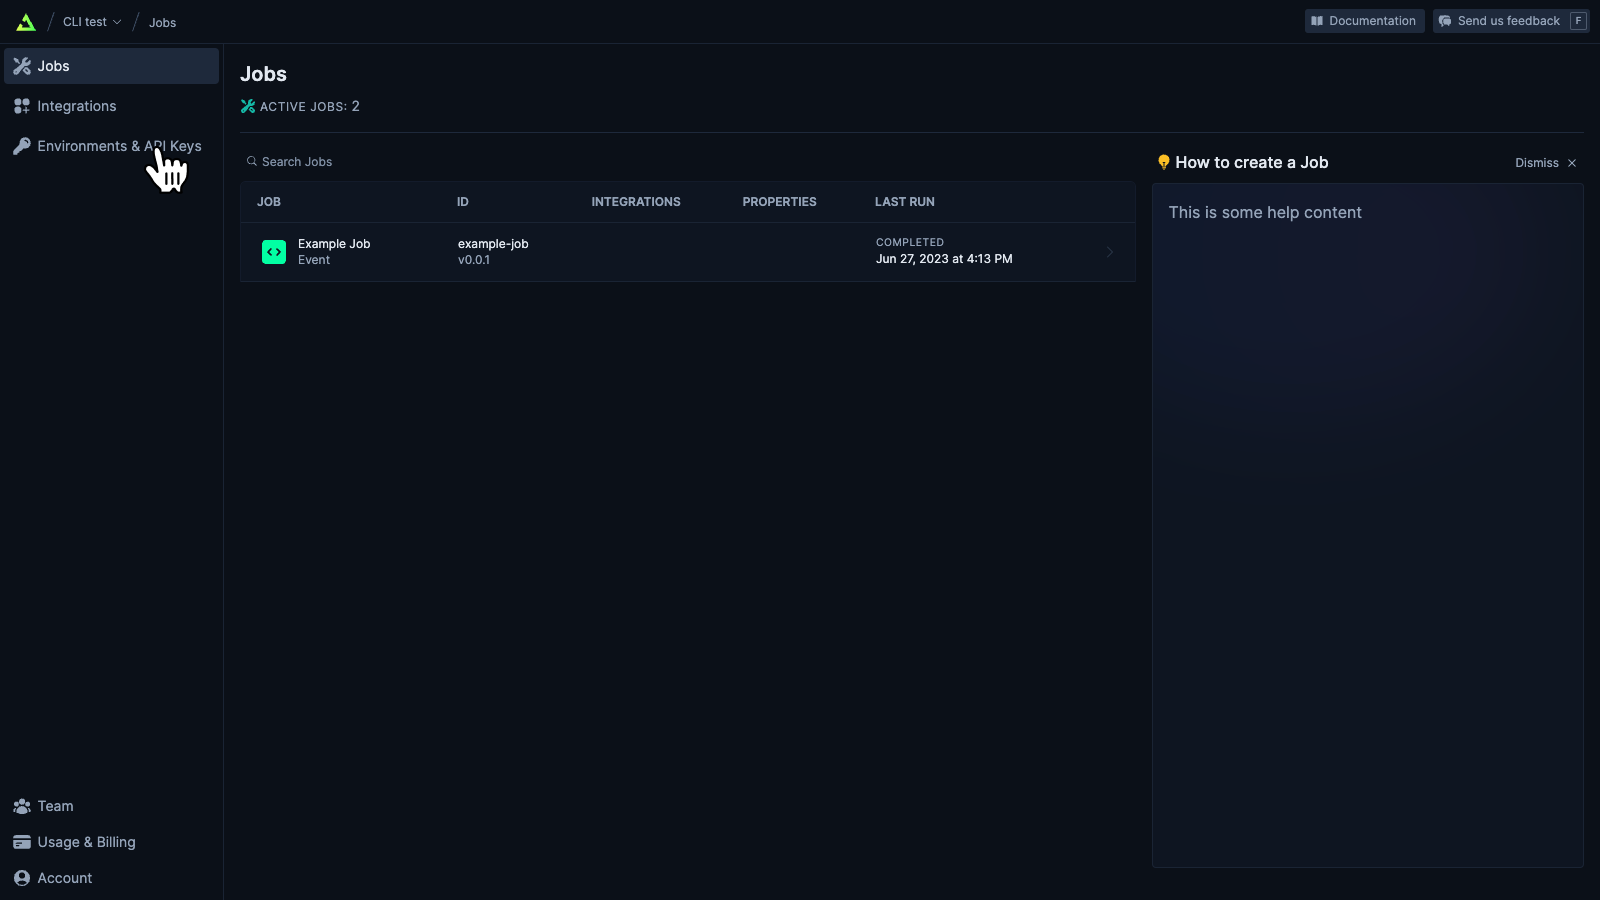Image resolution: width=1600 pixels, height=900 pixels.
Task: Click the Active Jobs tools icon
Action: 248,106
